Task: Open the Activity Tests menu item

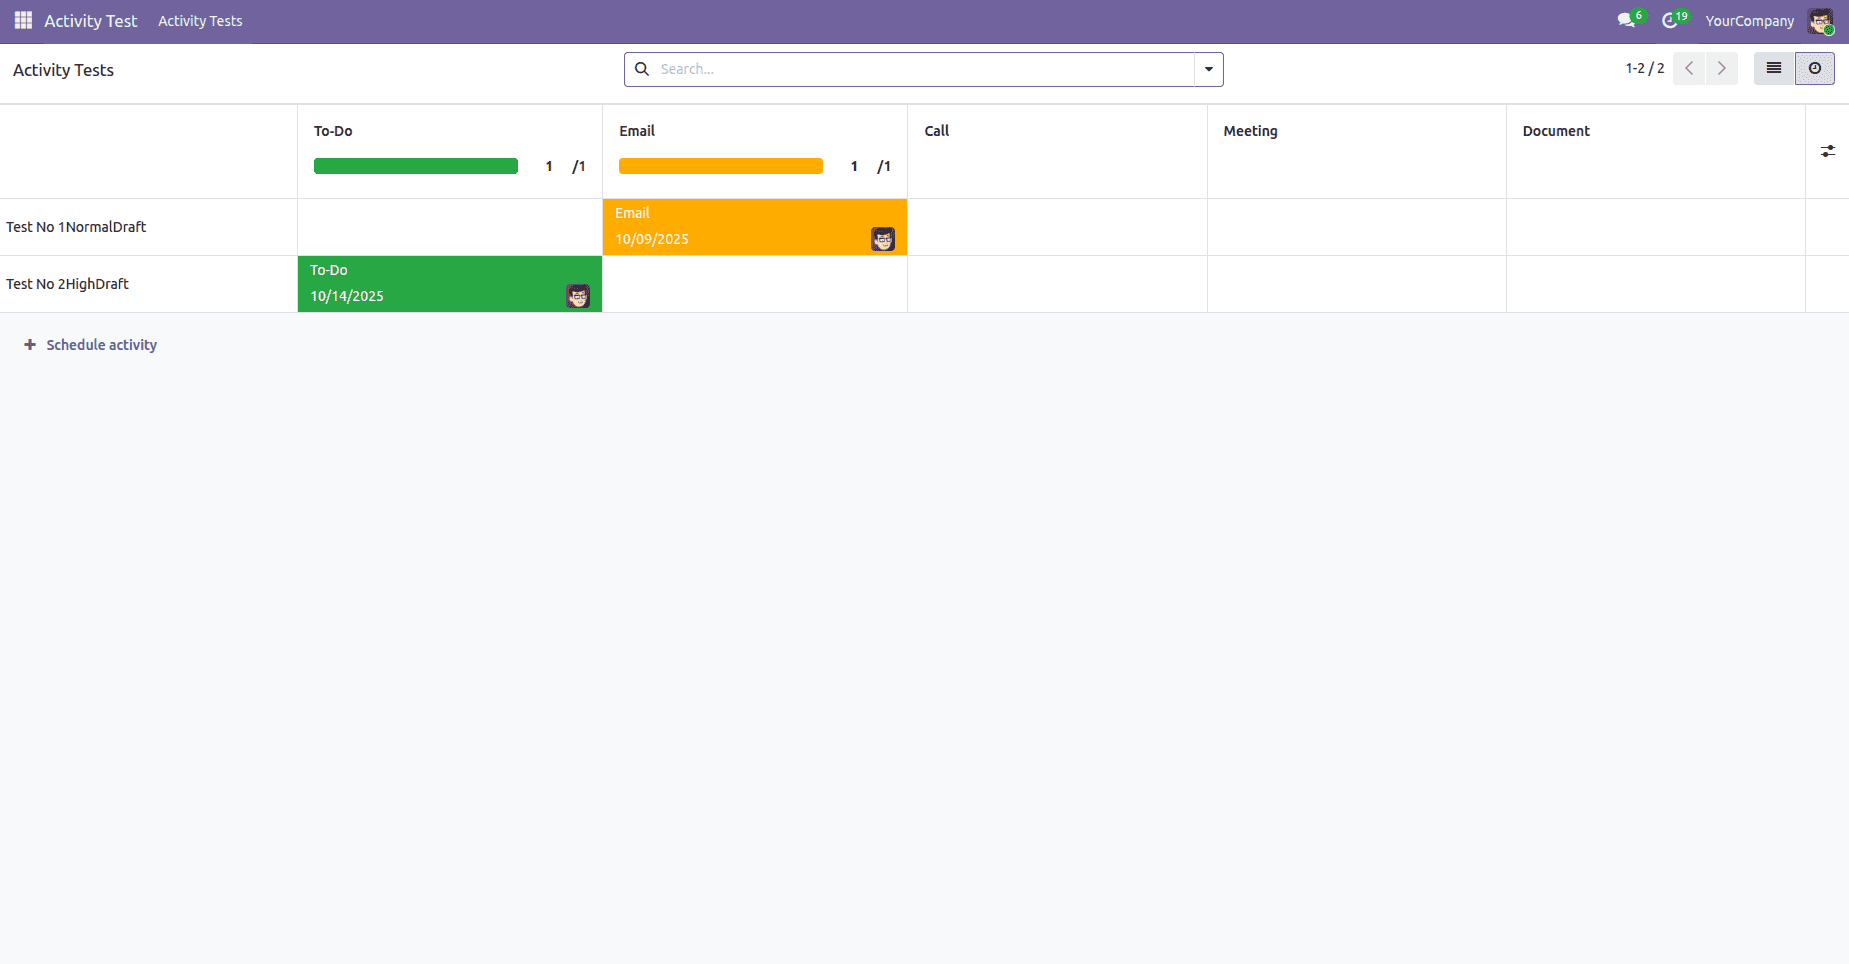Action: (x=199, y=20)
